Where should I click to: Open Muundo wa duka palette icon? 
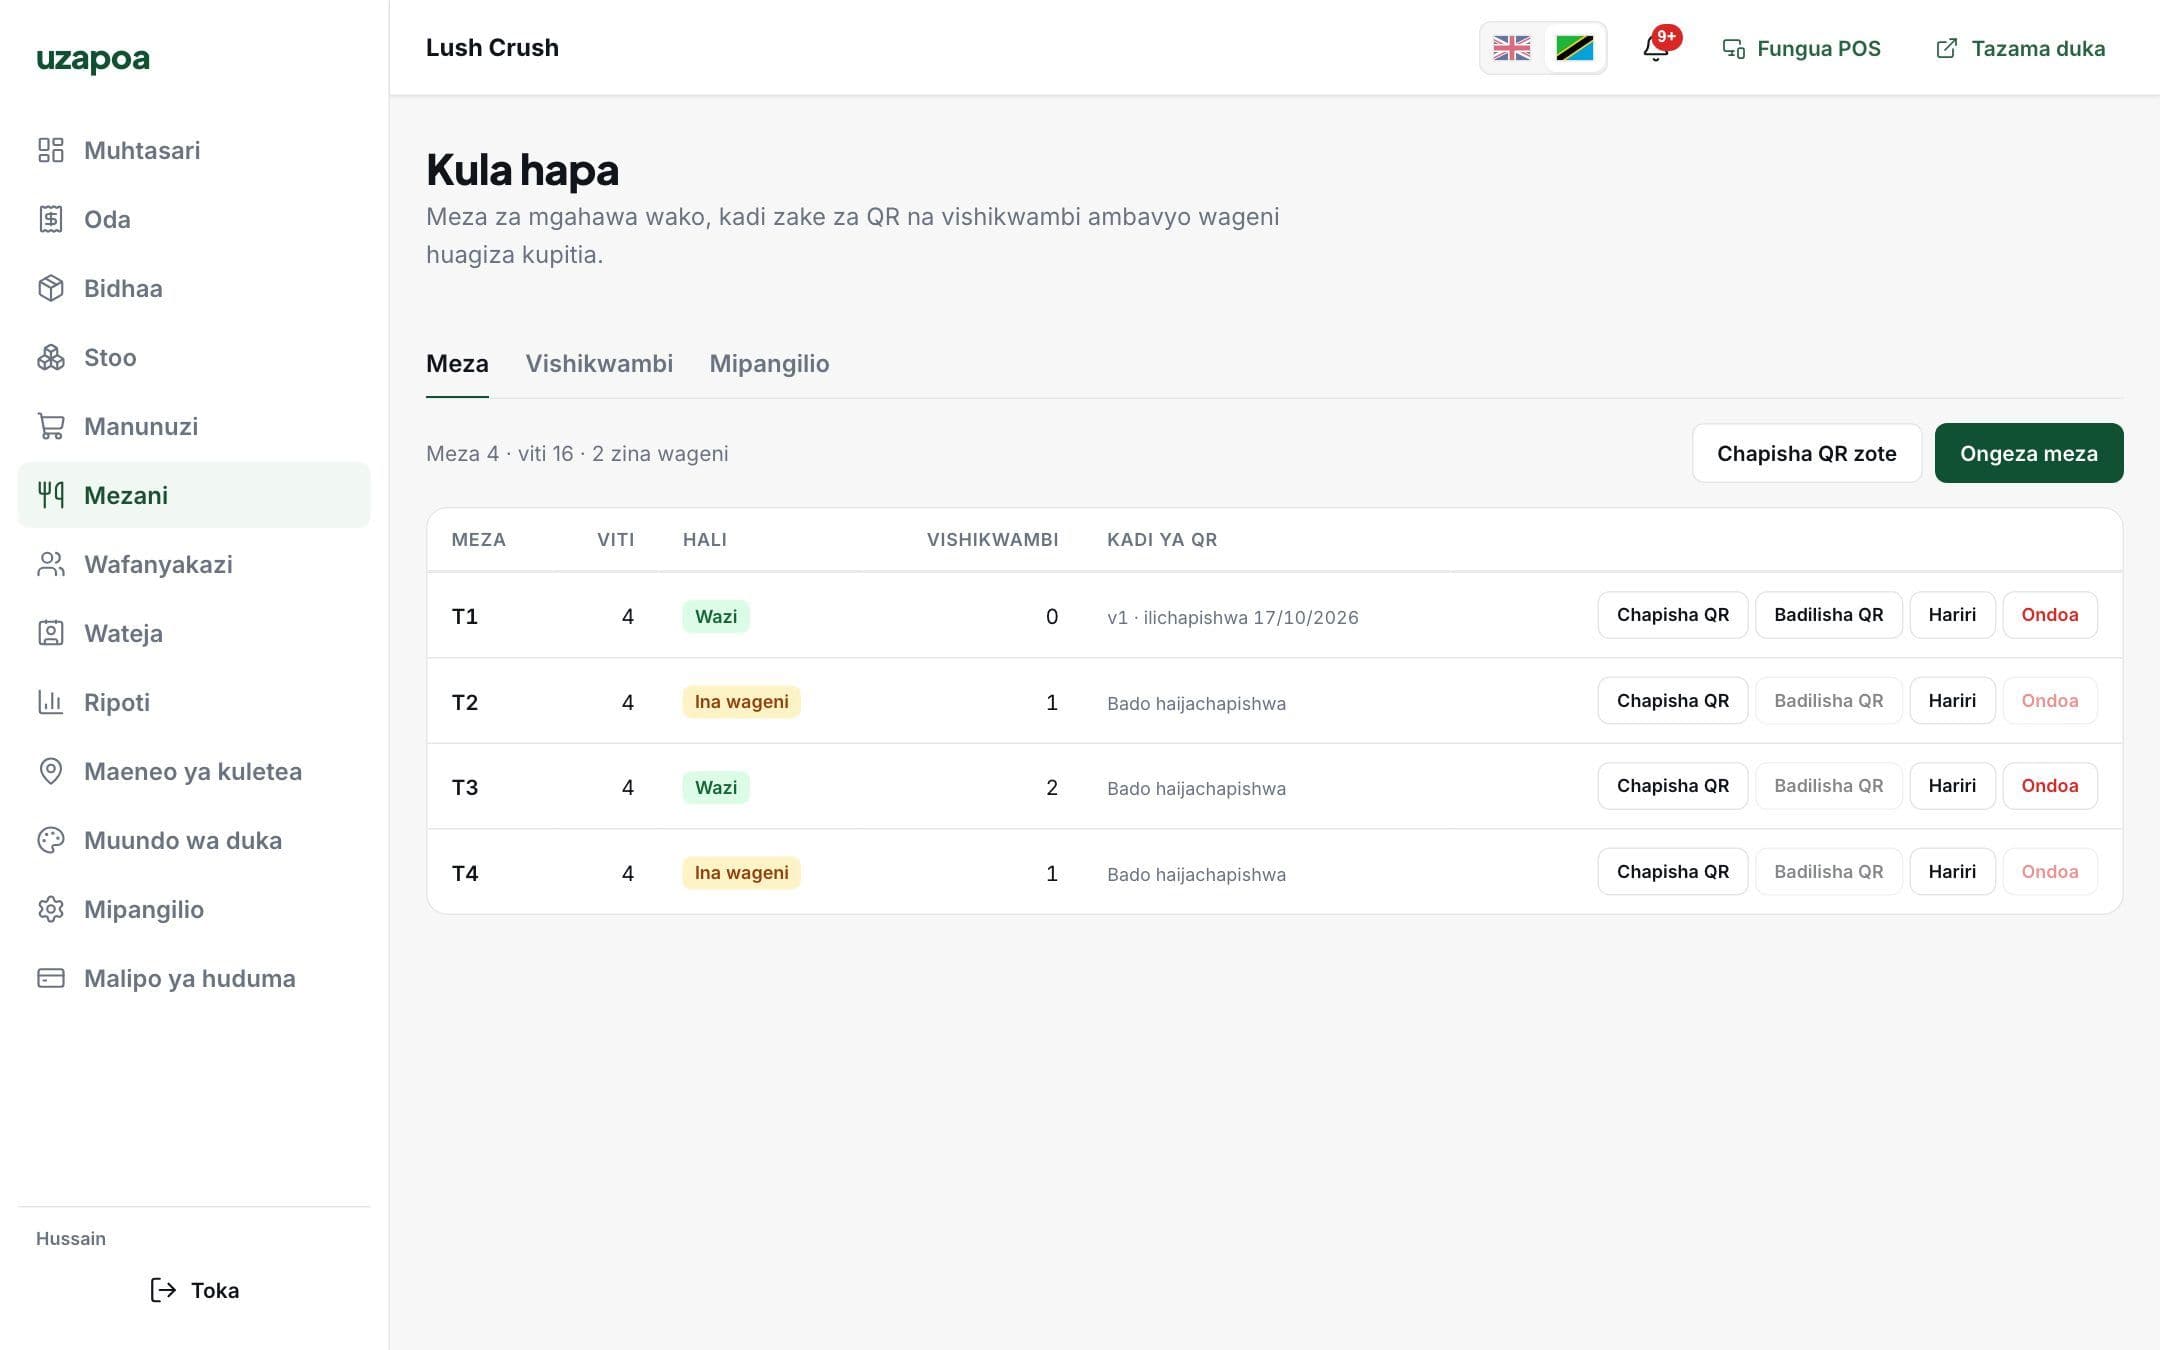click(x=51, y=840)
